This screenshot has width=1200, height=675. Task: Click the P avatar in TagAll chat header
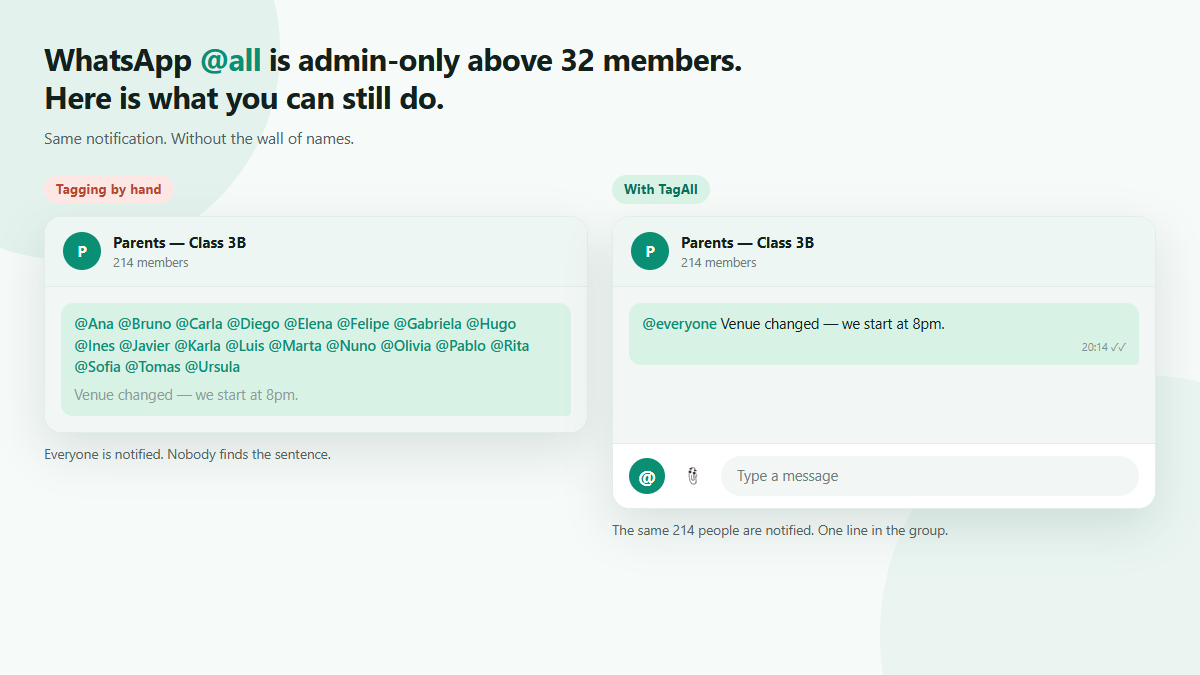coord(650,251)
